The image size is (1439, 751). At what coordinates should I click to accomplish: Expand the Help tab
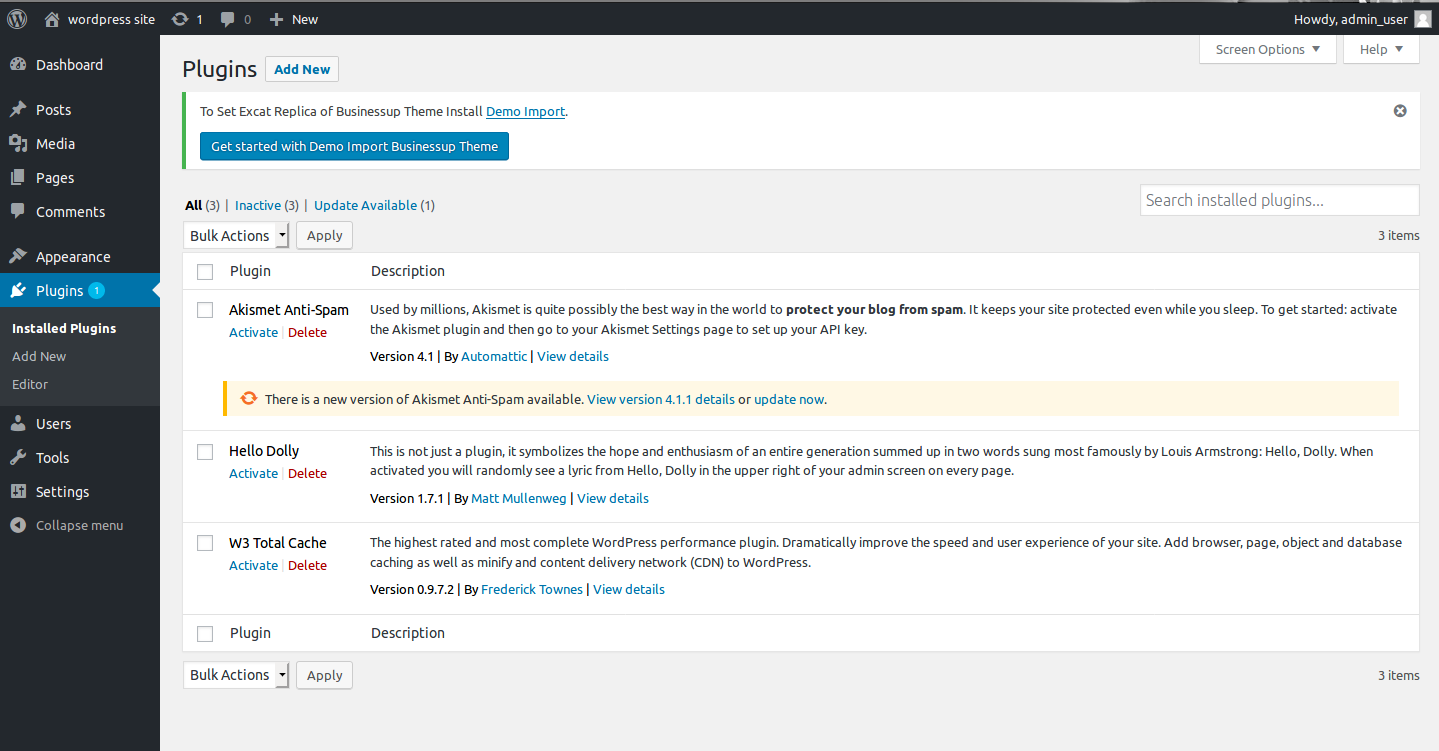pyautogui.click(x=1381, y=49)
